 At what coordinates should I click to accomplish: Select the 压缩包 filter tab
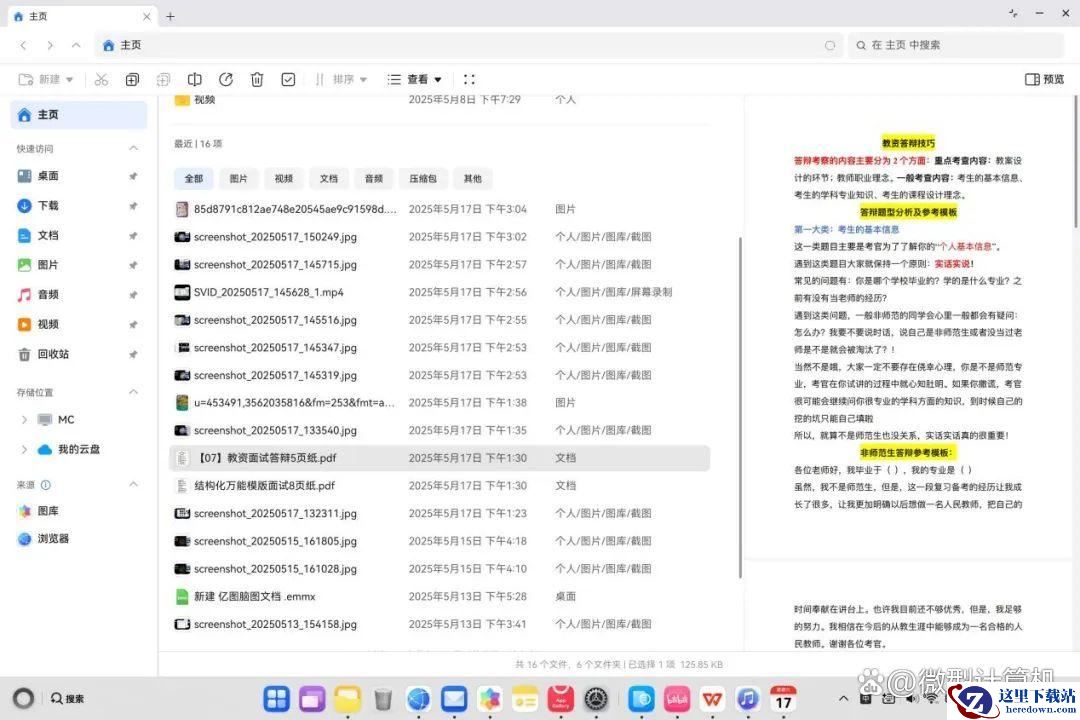click(423, 178)
